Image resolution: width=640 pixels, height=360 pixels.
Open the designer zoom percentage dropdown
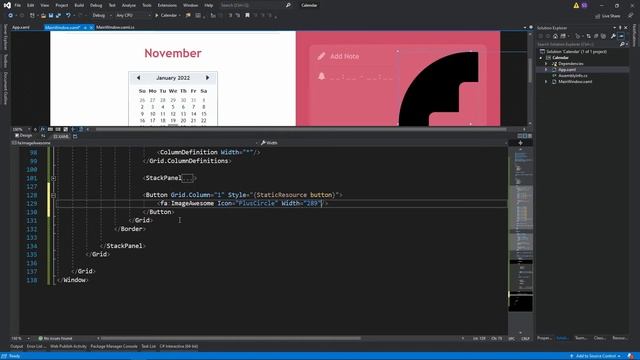(x=21, y=129)
